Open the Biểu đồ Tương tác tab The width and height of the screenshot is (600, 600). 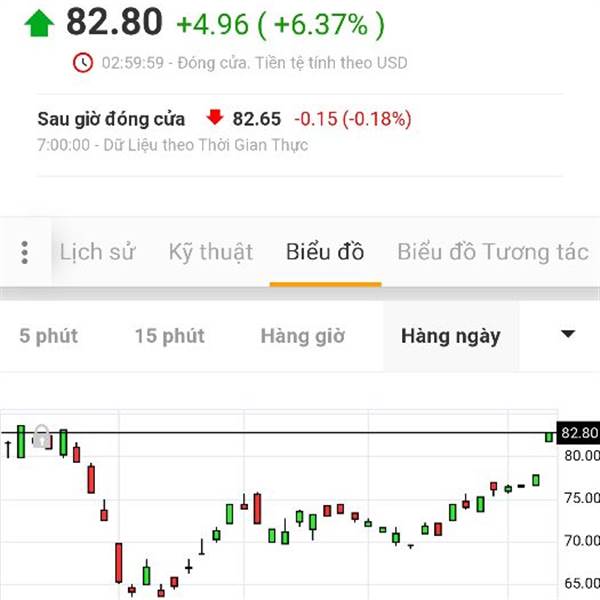pos(493,252)
